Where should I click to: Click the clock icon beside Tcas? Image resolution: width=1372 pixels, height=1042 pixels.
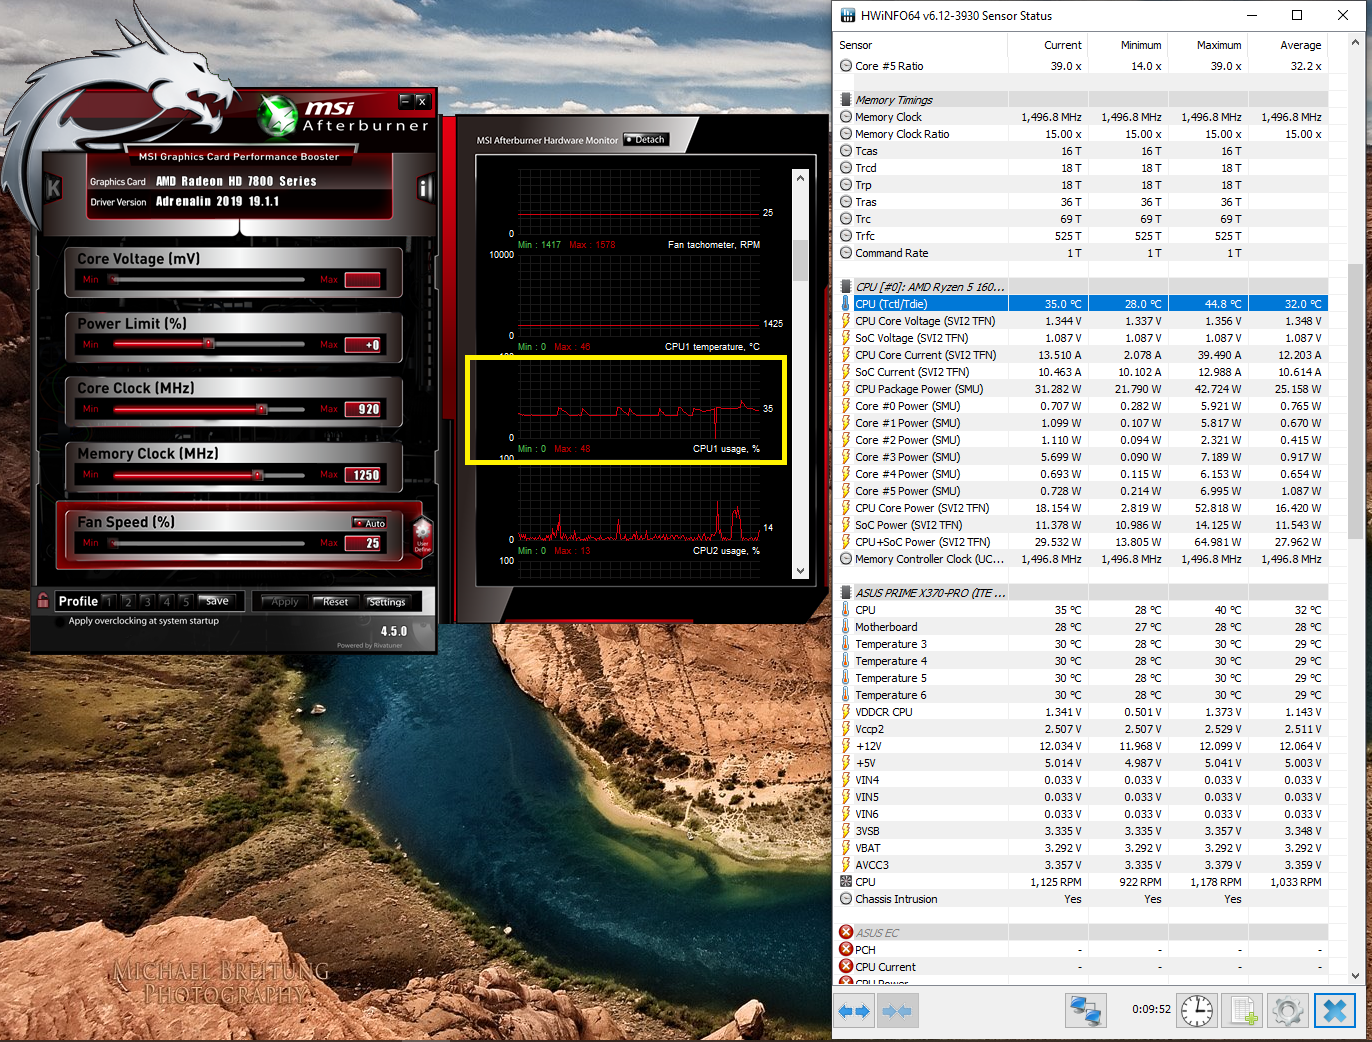coord(846,151)
